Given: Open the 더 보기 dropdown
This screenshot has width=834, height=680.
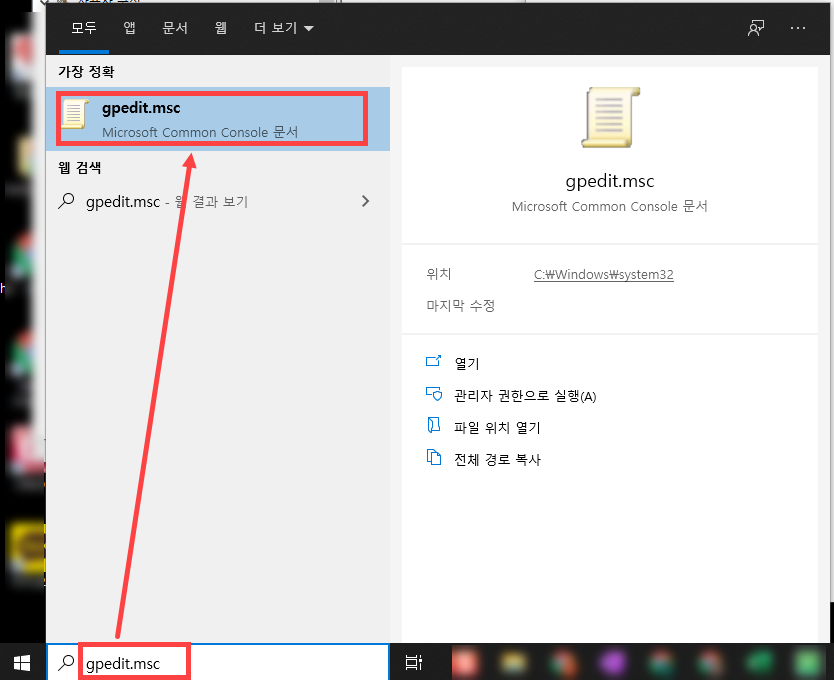Looking at the screenshot, I should pos(283,28).
